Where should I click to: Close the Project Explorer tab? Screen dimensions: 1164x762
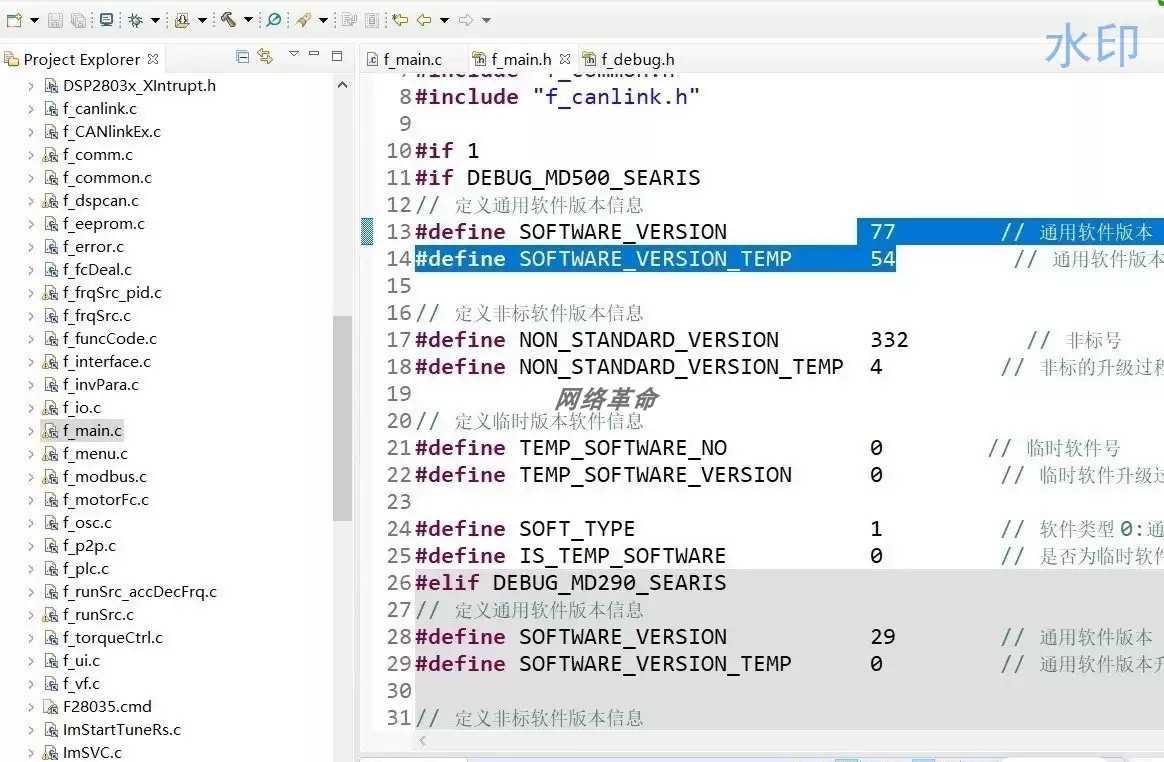[153, 59]
